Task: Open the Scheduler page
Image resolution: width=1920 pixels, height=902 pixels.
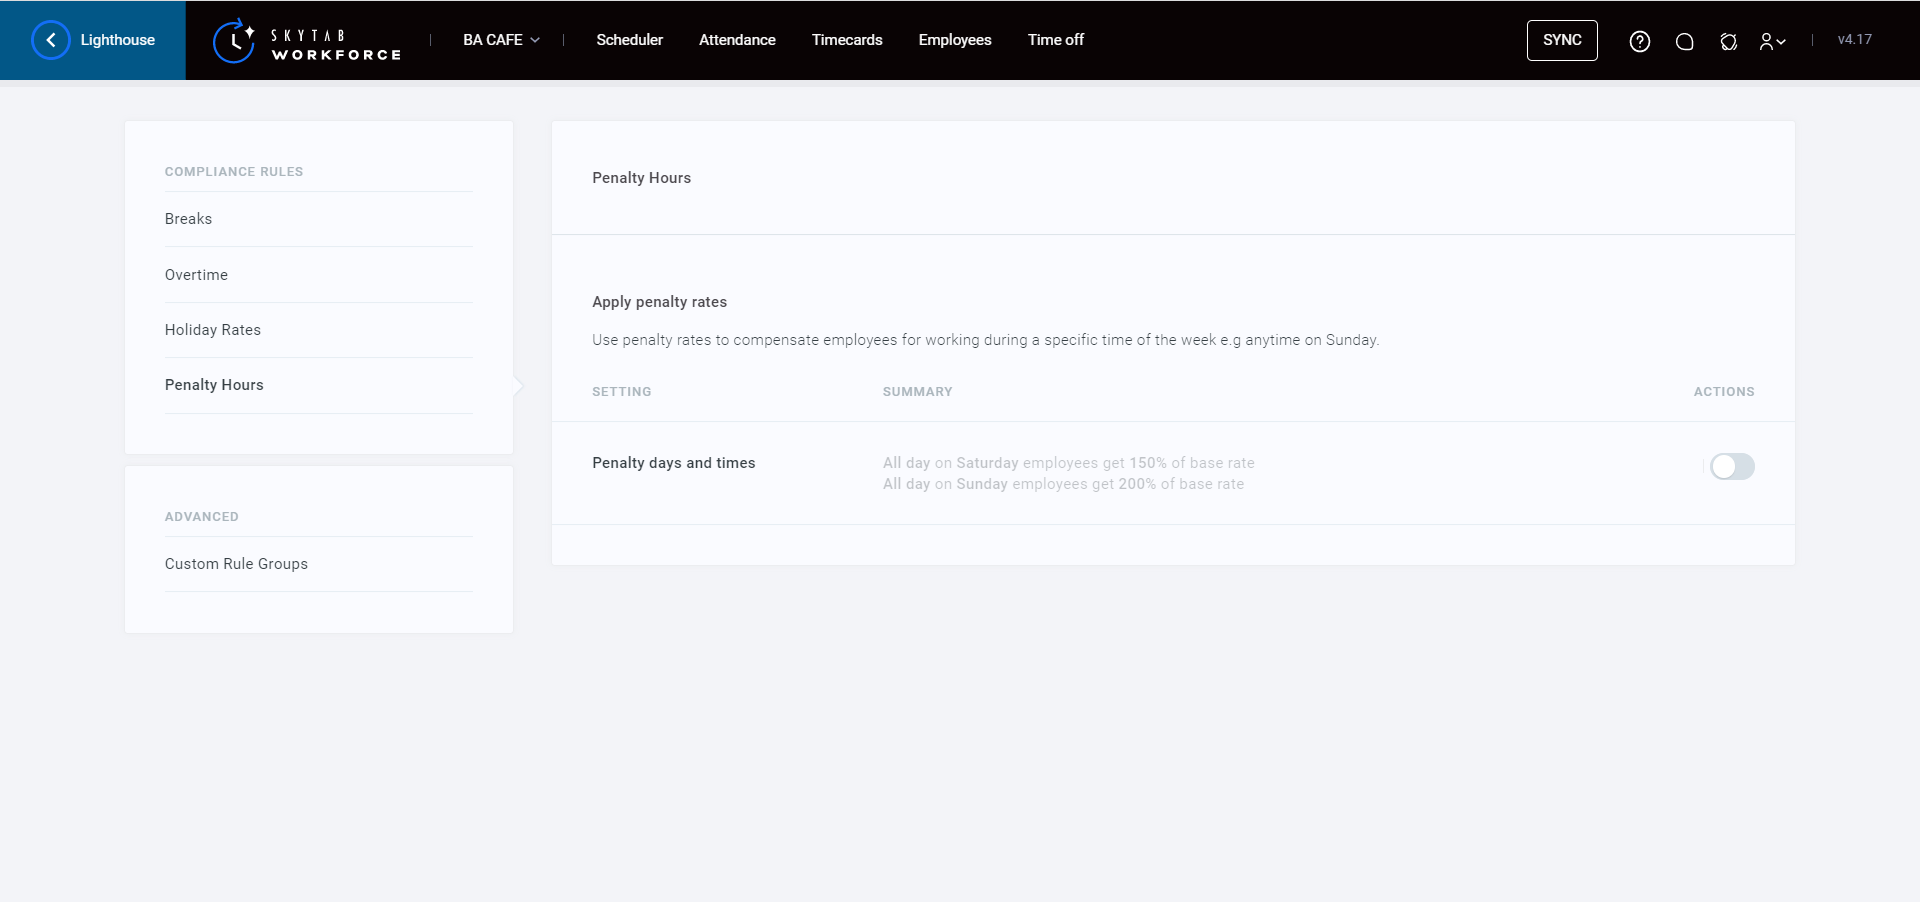Action: point(630,40)
